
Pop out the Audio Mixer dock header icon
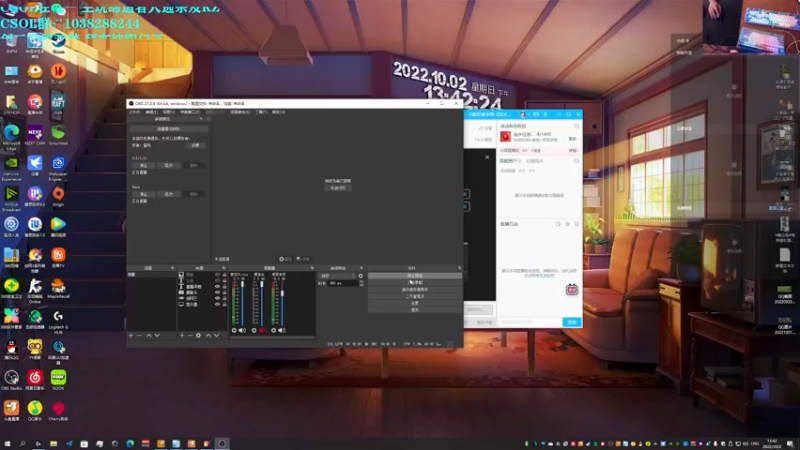[x=312, y=268]
